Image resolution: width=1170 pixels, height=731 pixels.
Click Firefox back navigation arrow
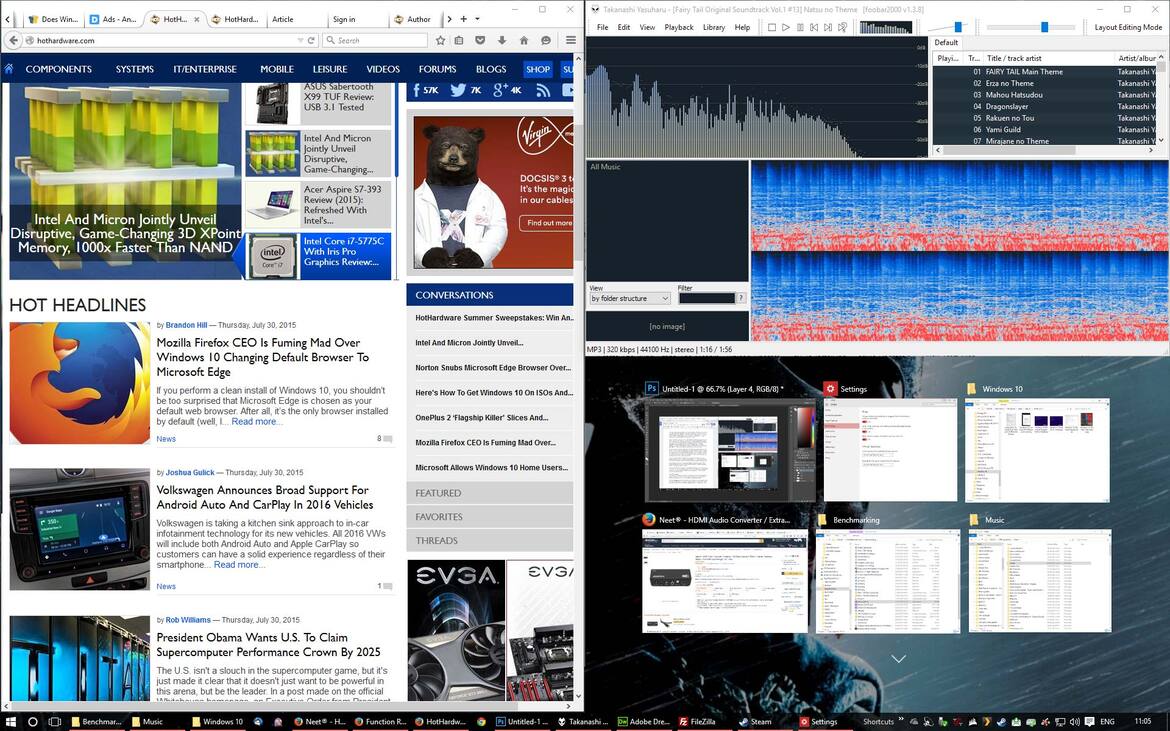coord(13,40)
